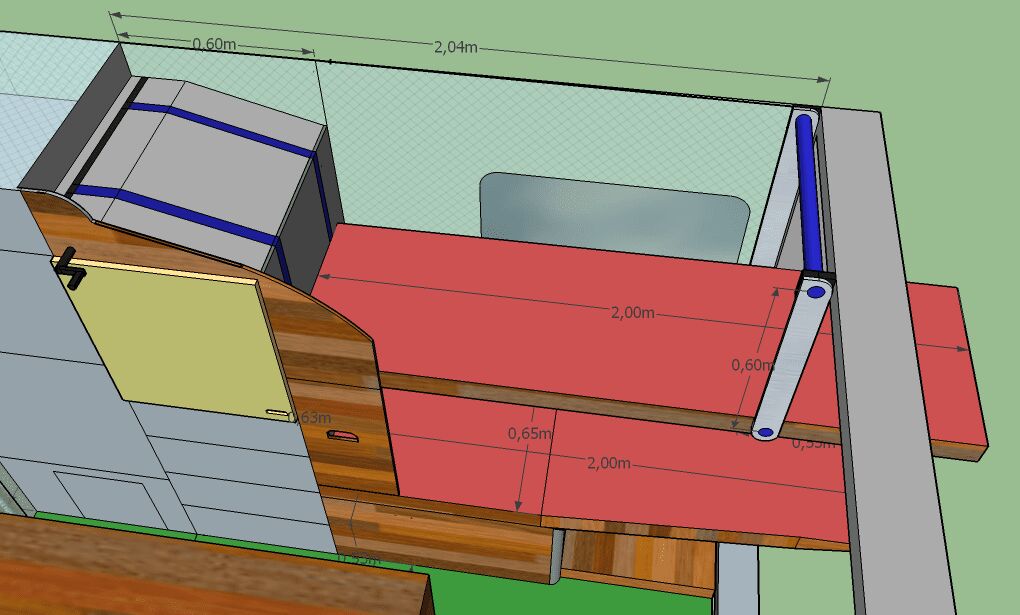
Task: Click the 2,00m label on upper red panel
Action: click(x=632, y=312)
